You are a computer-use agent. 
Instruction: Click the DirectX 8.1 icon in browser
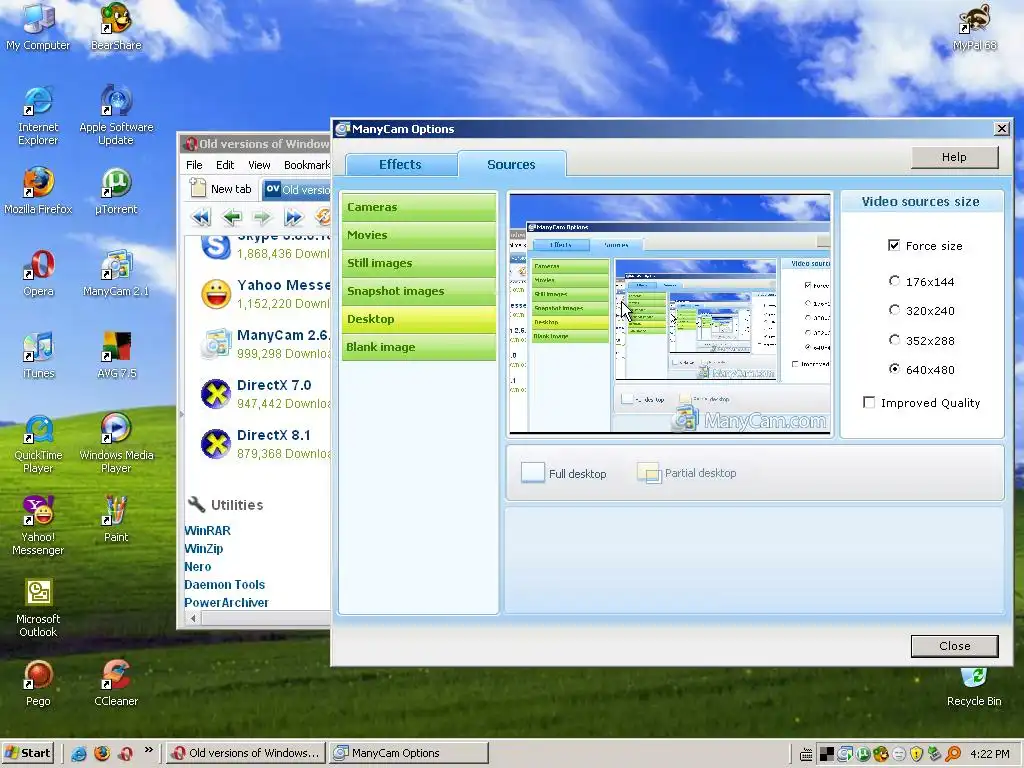coord(216,444)
